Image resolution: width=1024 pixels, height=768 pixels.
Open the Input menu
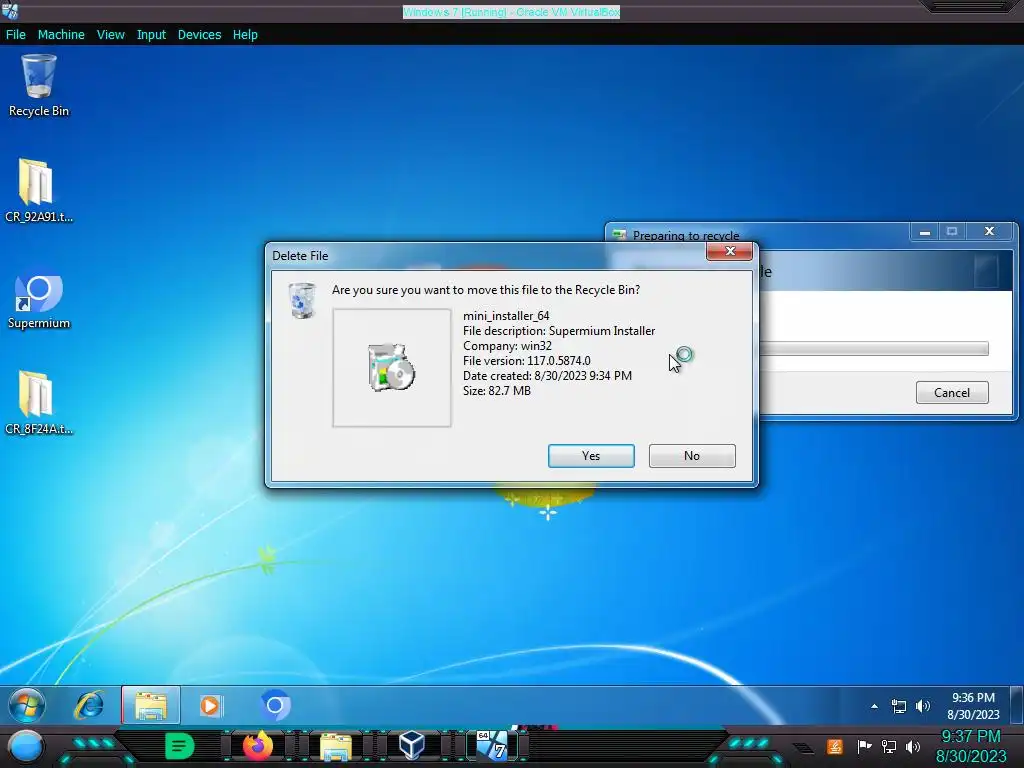[x=151, y=35]
